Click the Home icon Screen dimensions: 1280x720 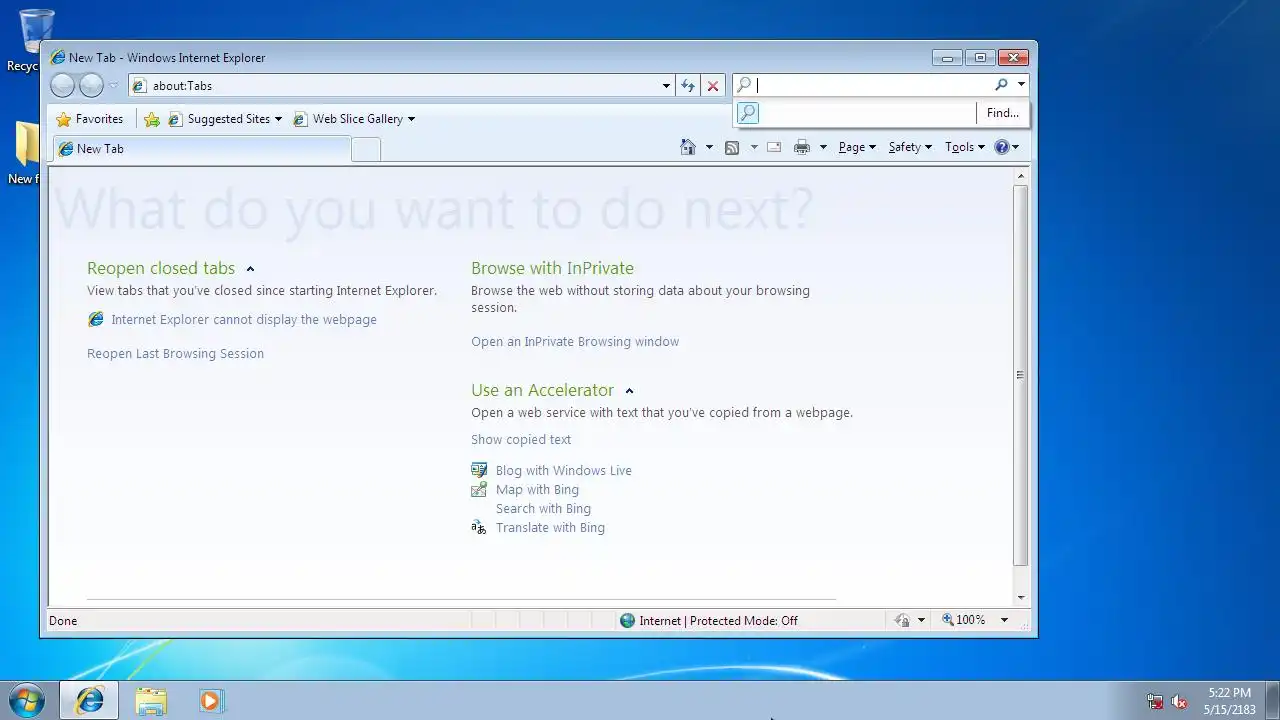click(x=687, y=147)
